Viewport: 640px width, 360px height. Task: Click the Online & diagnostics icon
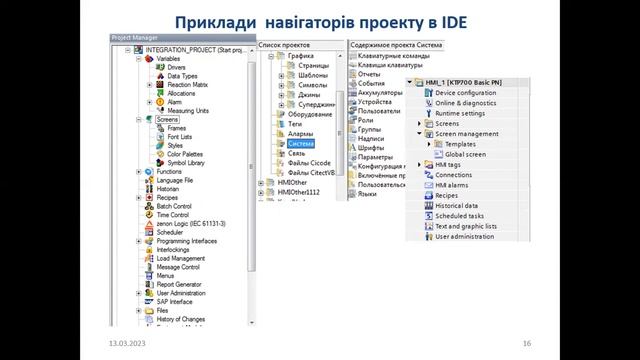pos(429,103)
